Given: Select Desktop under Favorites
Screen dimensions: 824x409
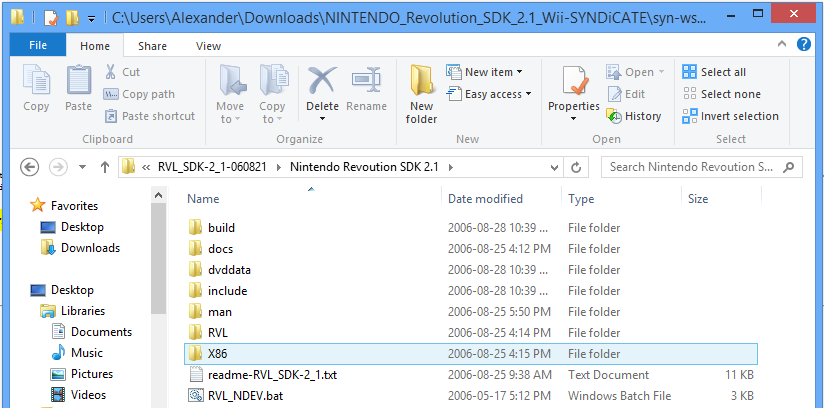Looking at the screenshot, I should pos(72,227).
